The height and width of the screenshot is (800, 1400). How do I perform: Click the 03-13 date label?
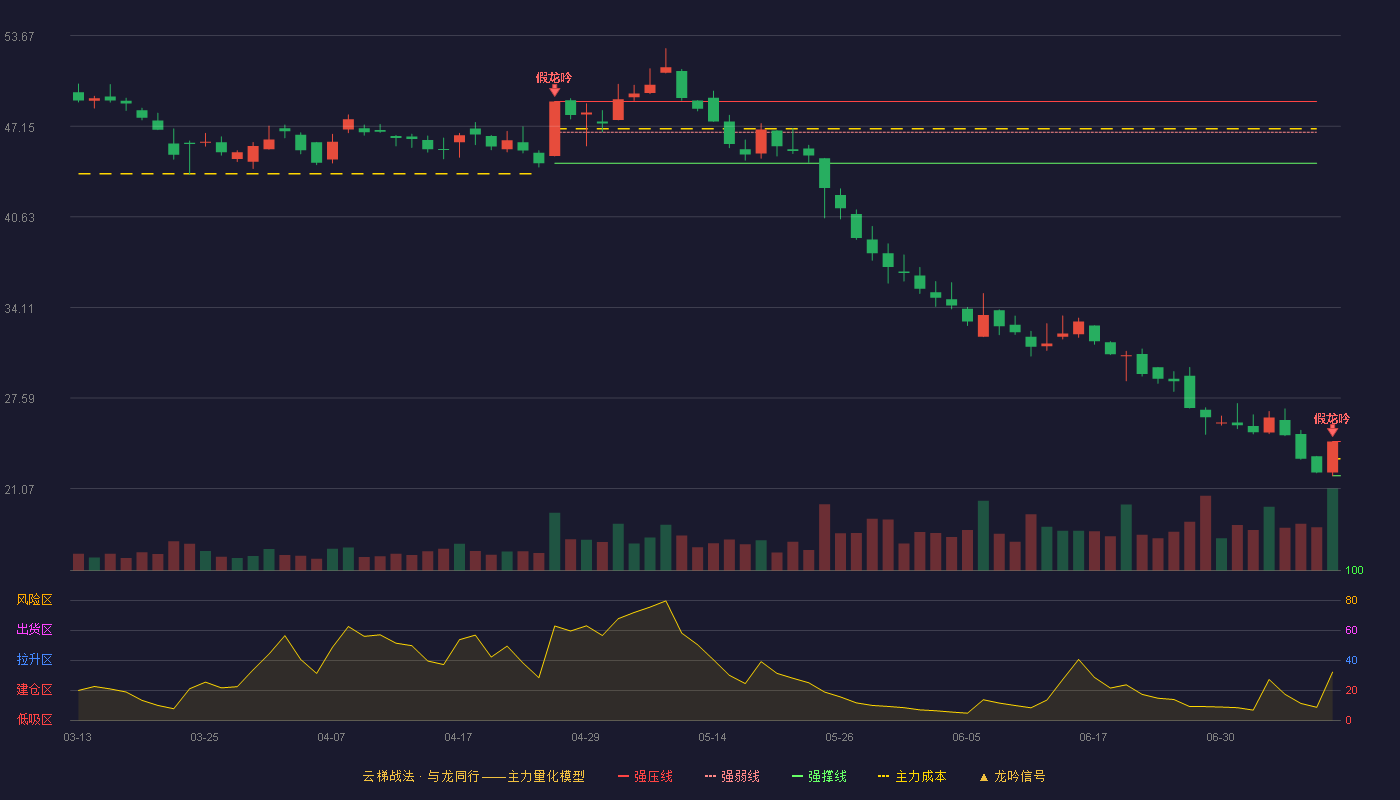[77, 737]
